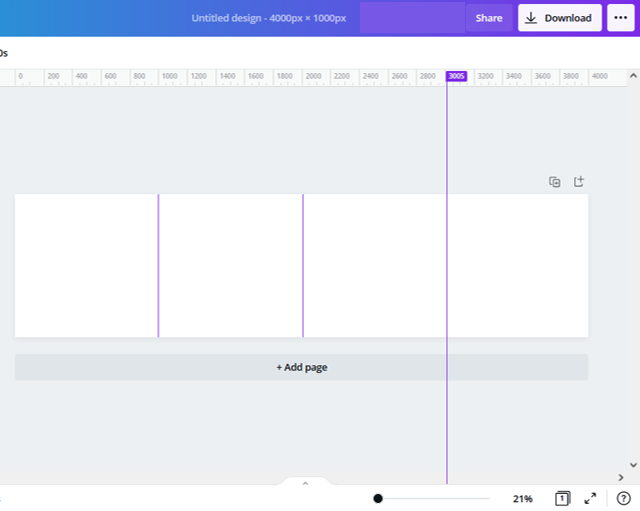Open the grid view page counter icon

tap(562, 498)
